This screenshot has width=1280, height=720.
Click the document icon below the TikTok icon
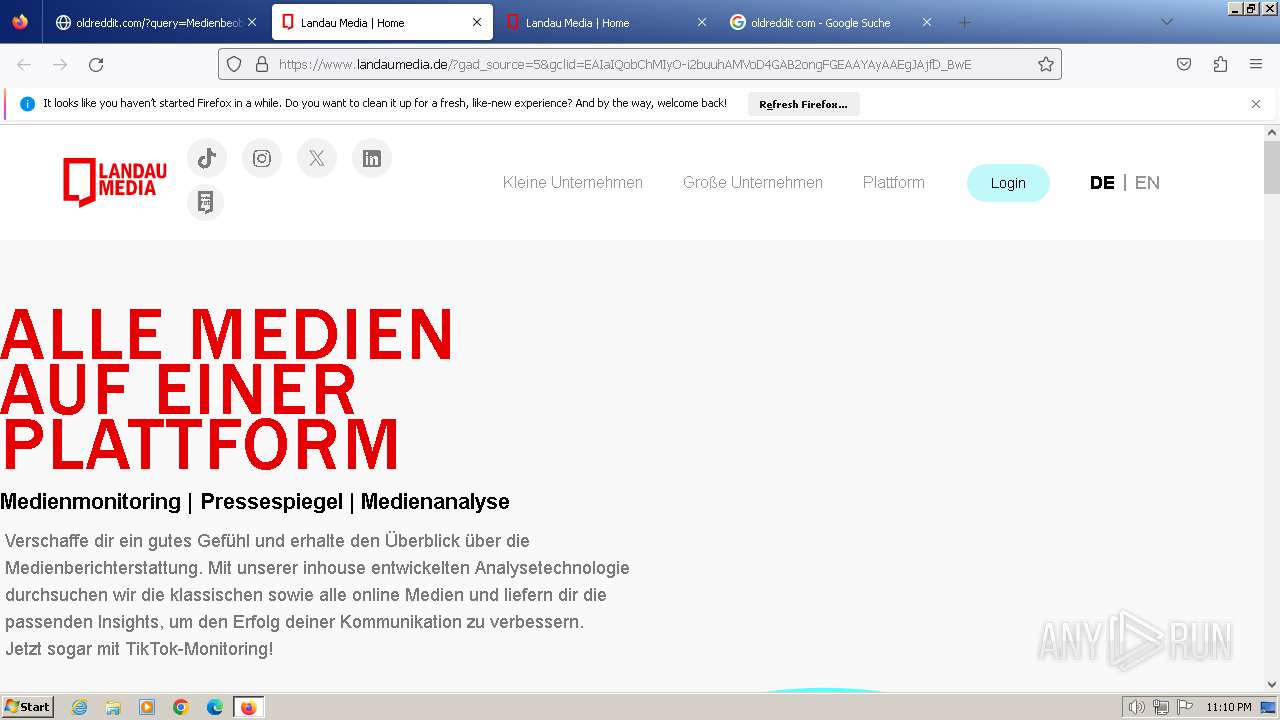point(205,202)
